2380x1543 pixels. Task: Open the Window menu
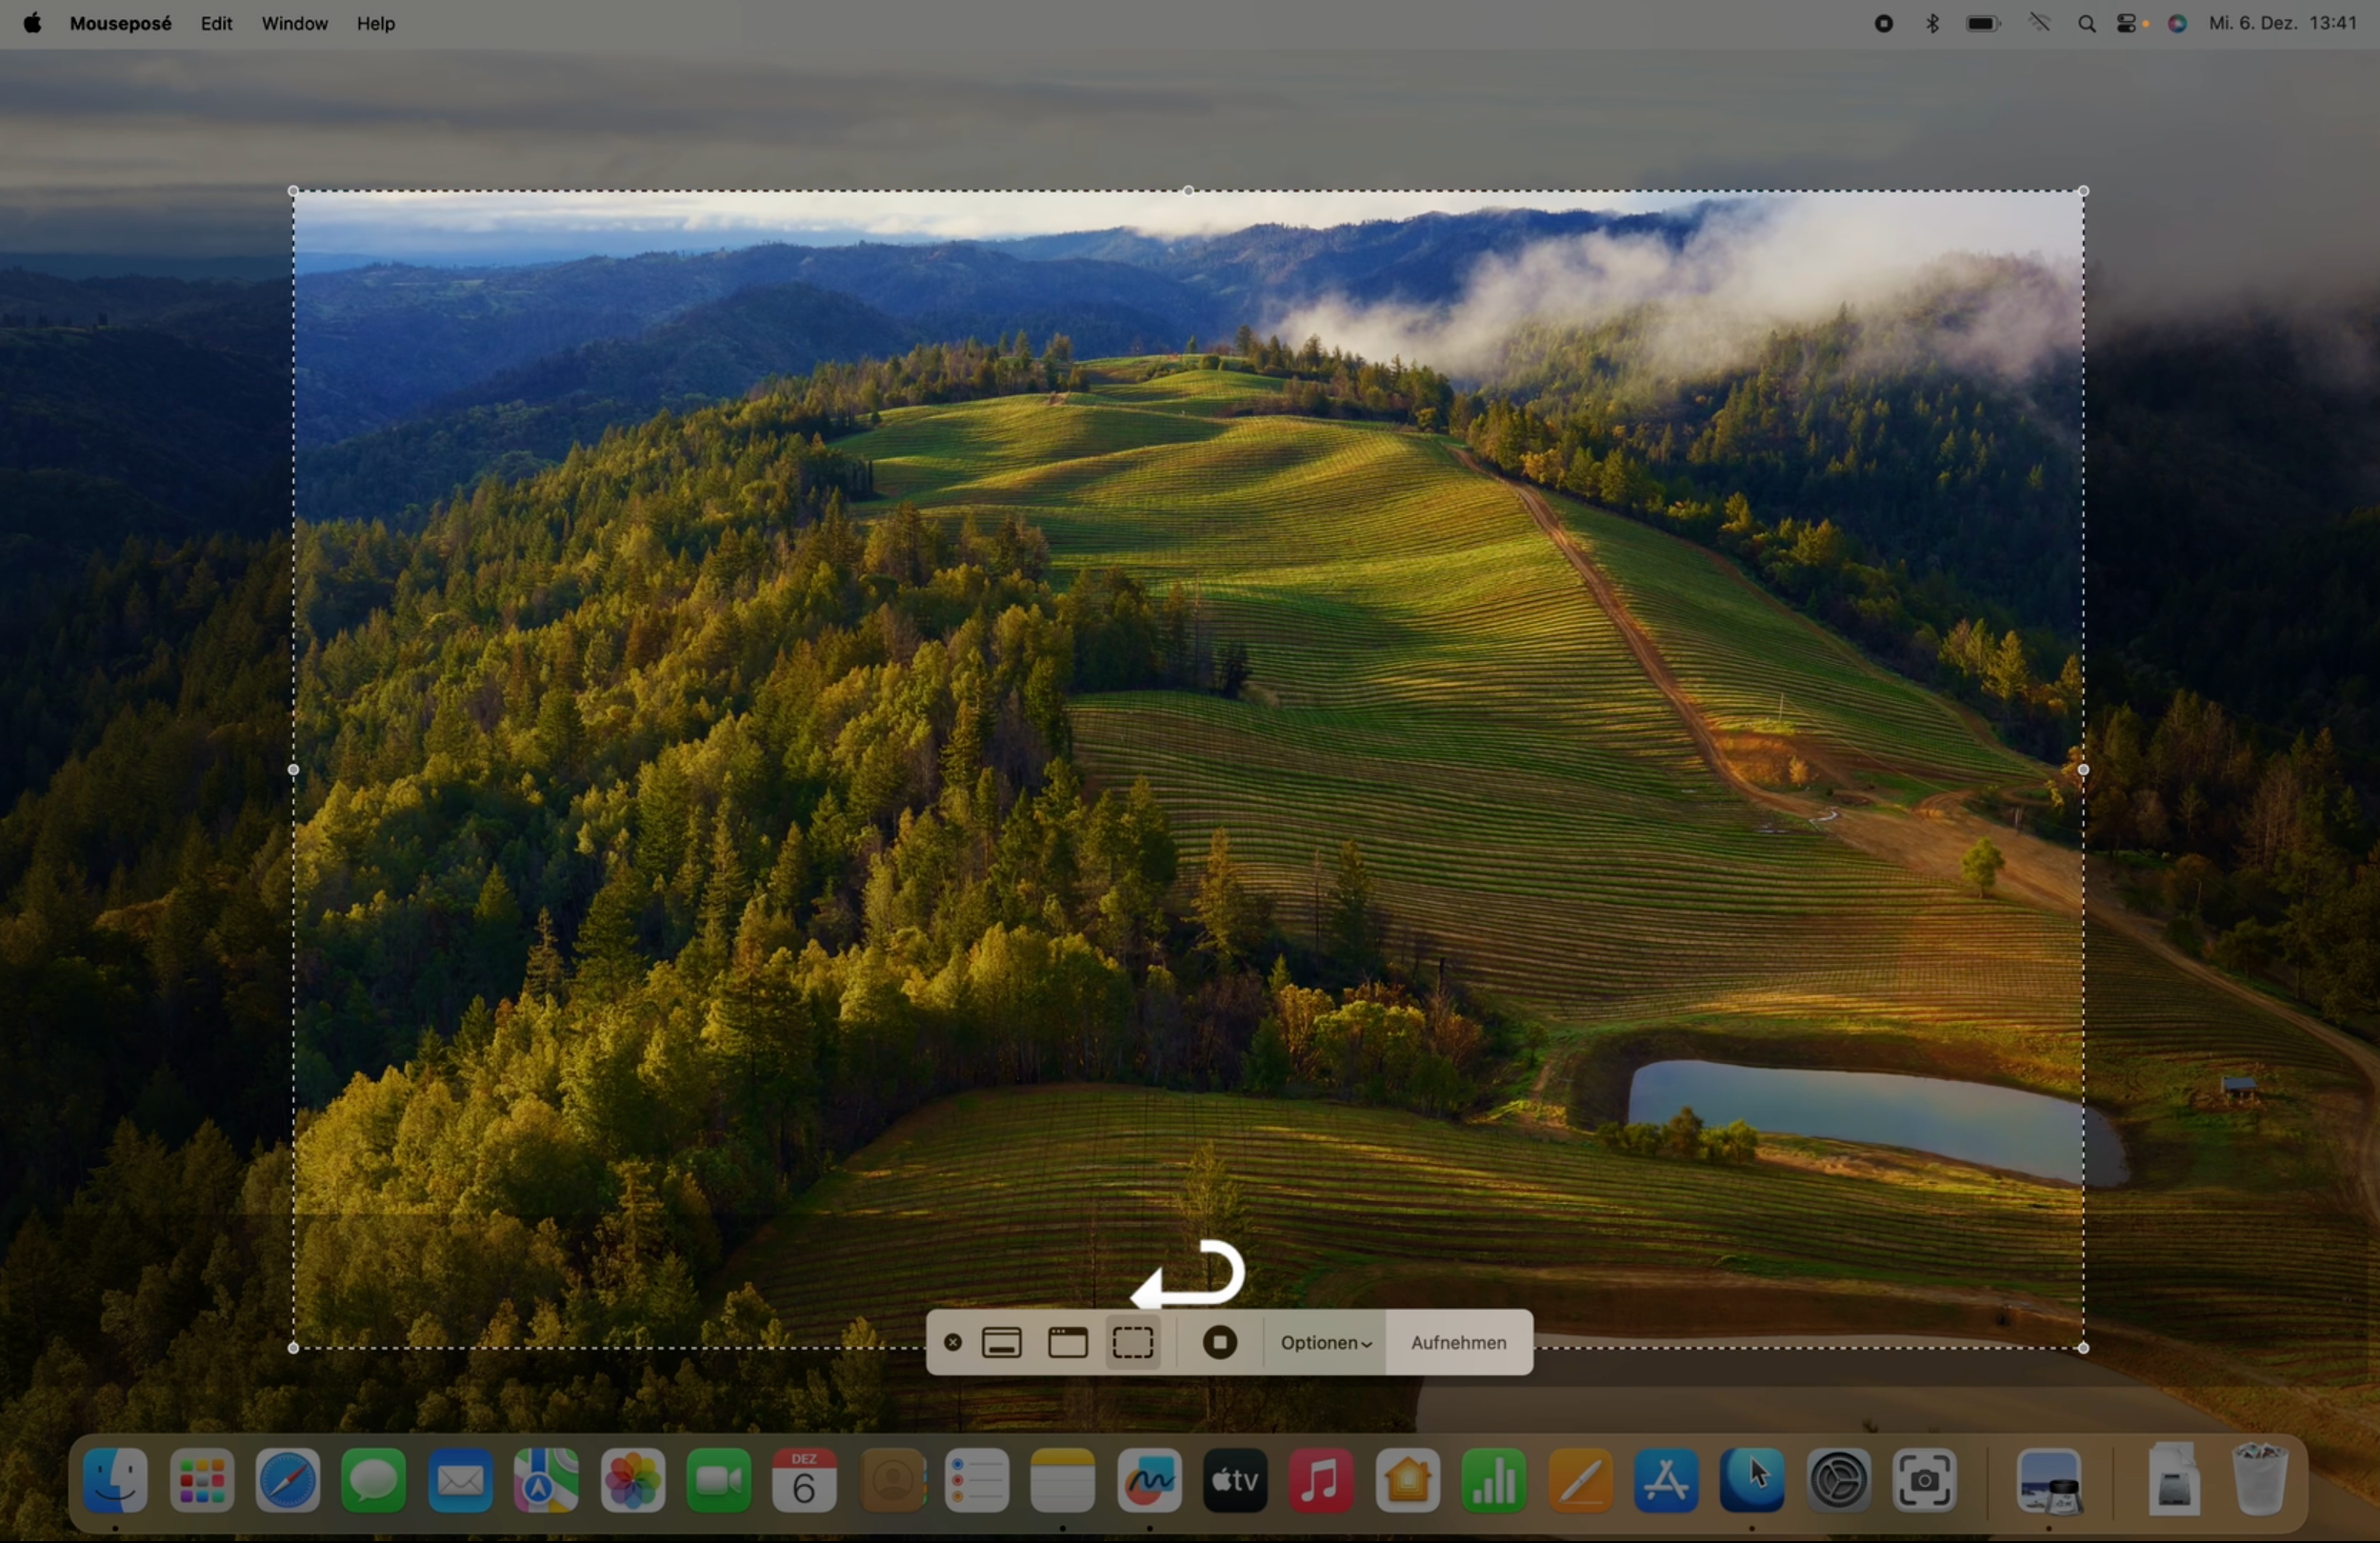pyautogui.click(x=294, y=23)
